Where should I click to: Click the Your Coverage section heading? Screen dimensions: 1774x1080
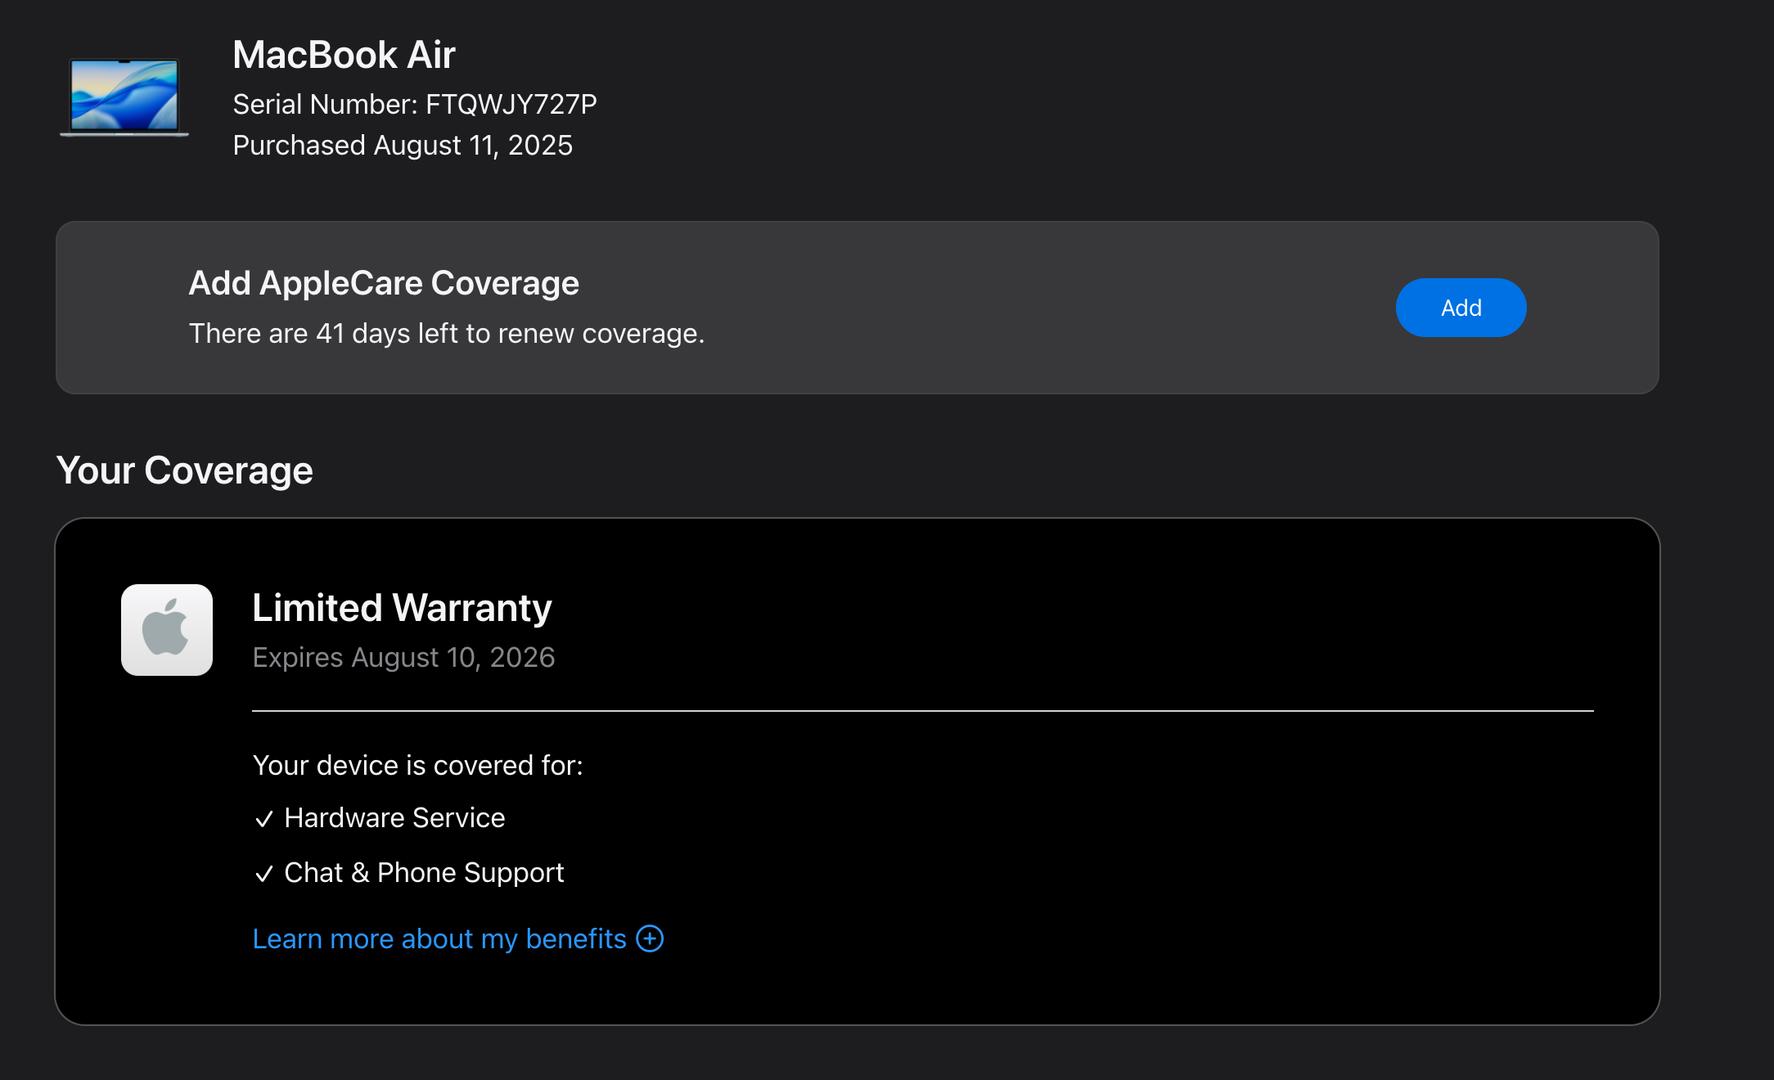pyautogui.click(x=184, y=471)
